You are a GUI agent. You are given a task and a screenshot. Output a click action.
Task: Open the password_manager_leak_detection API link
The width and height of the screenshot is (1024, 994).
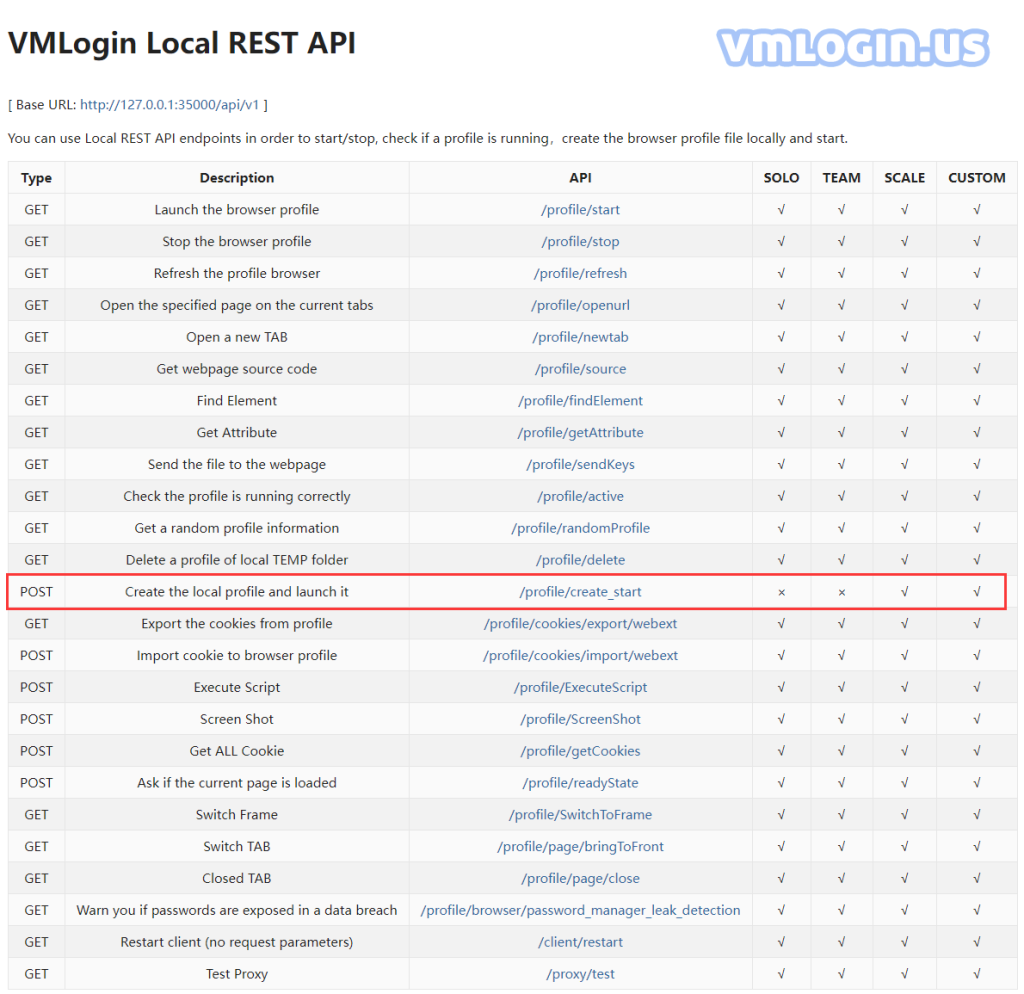[580, 910]
